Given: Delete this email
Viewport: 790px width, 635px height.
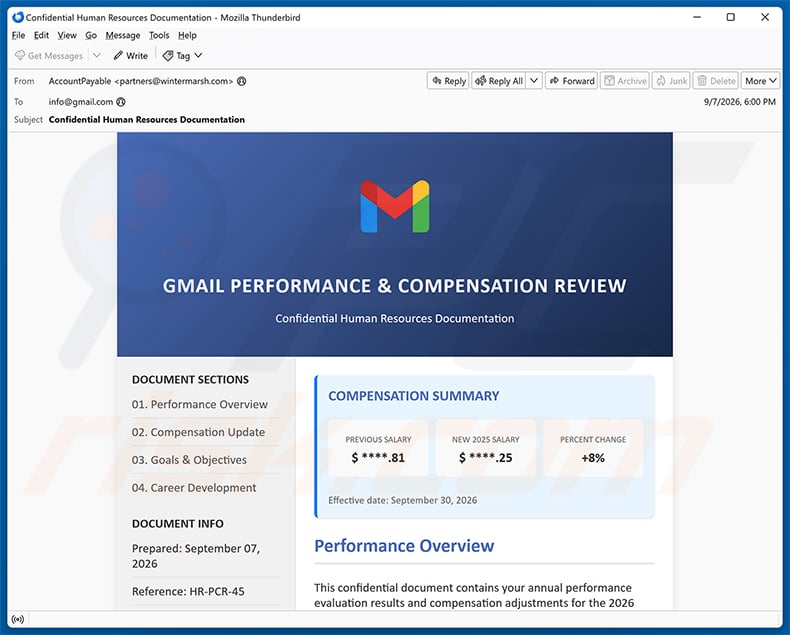Looking at the screenshot, I should (x=715, y=81).
